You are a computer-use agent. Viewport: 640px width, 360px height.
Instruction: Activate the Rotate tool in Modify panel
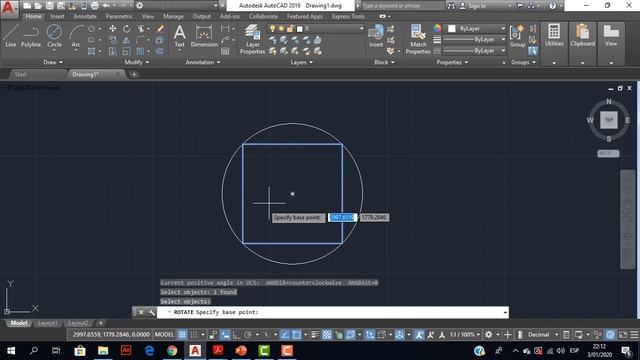tap(127, 29)
